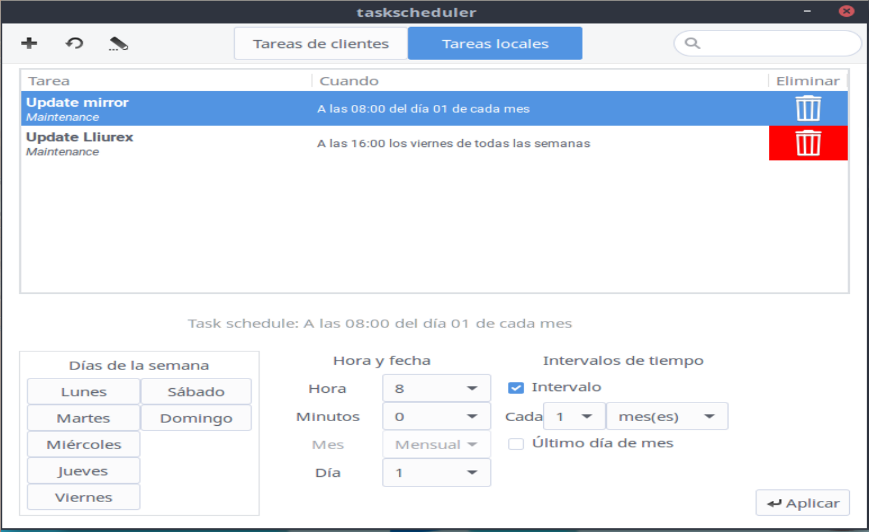
Task: Delete the Update Lliurex task with red trash
Action: [808, 143]
